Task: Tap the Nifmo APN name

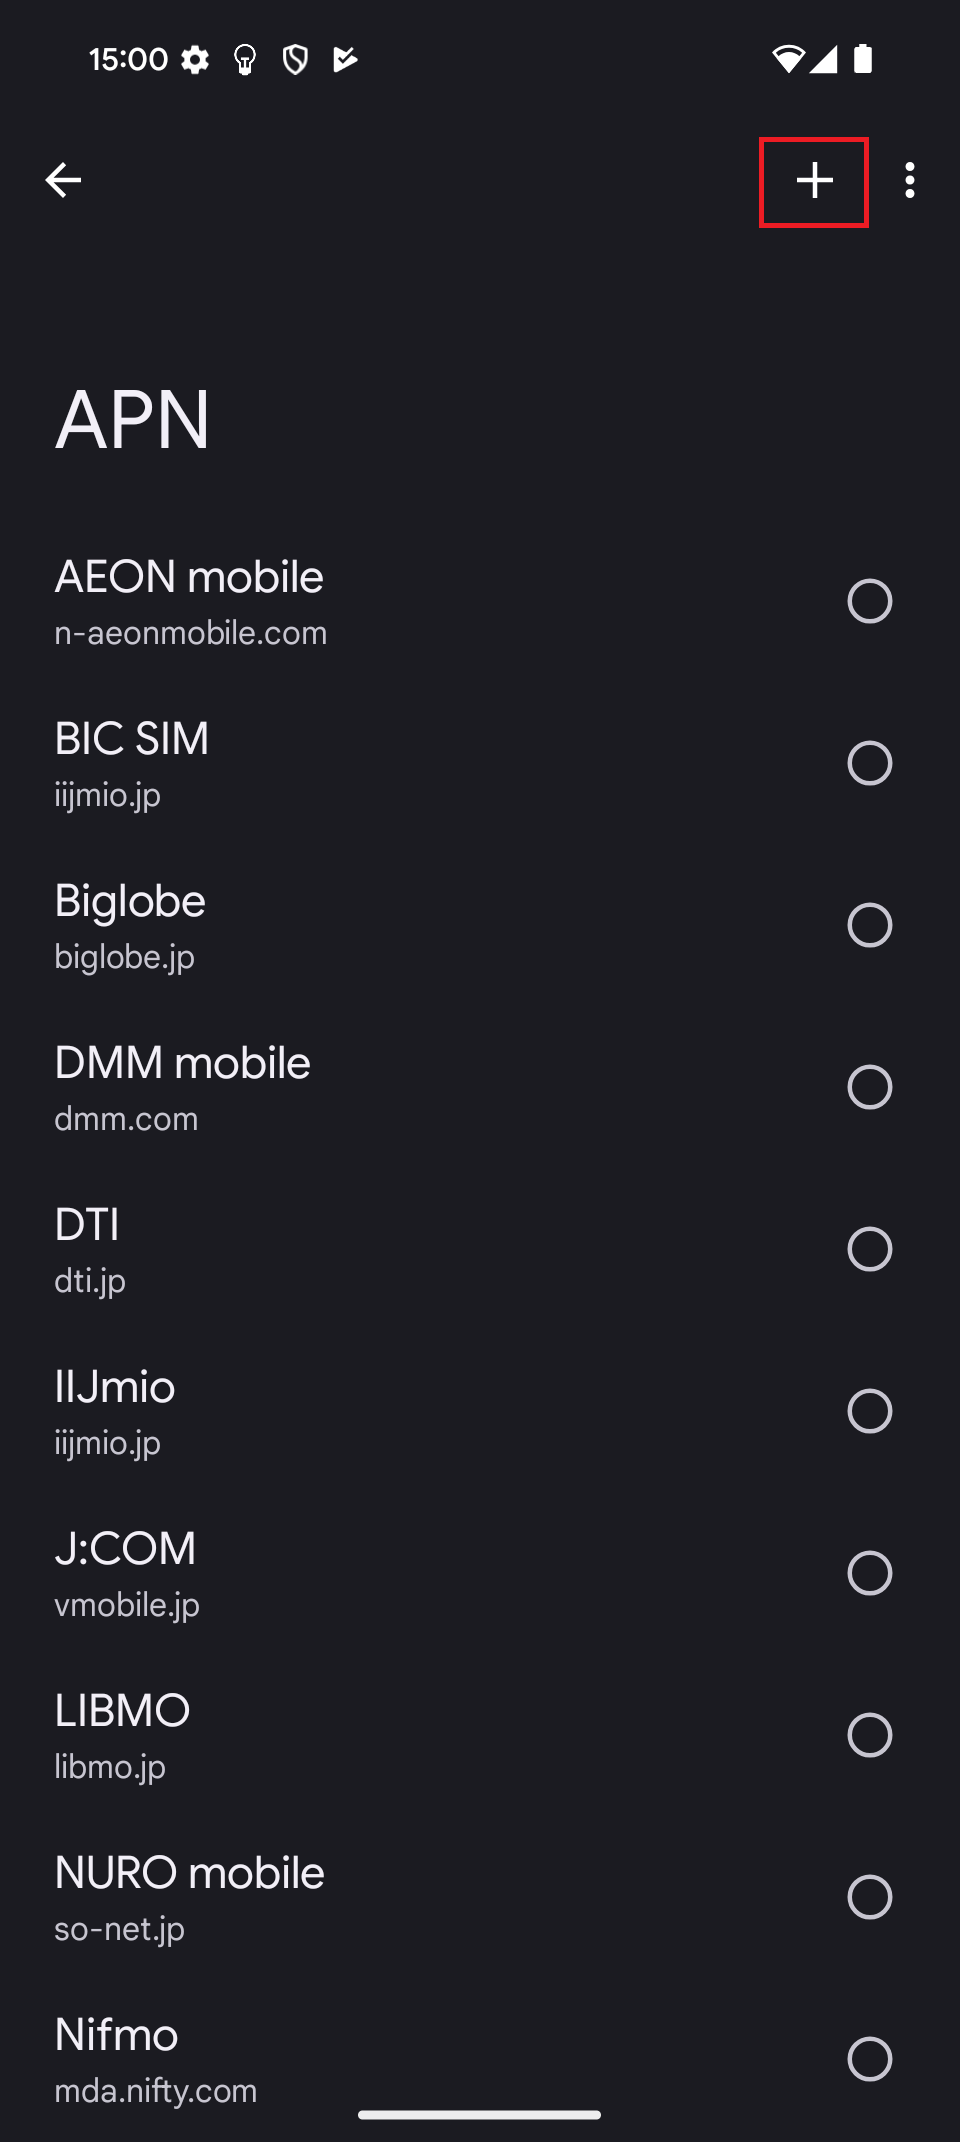Action: point(117,2036)
